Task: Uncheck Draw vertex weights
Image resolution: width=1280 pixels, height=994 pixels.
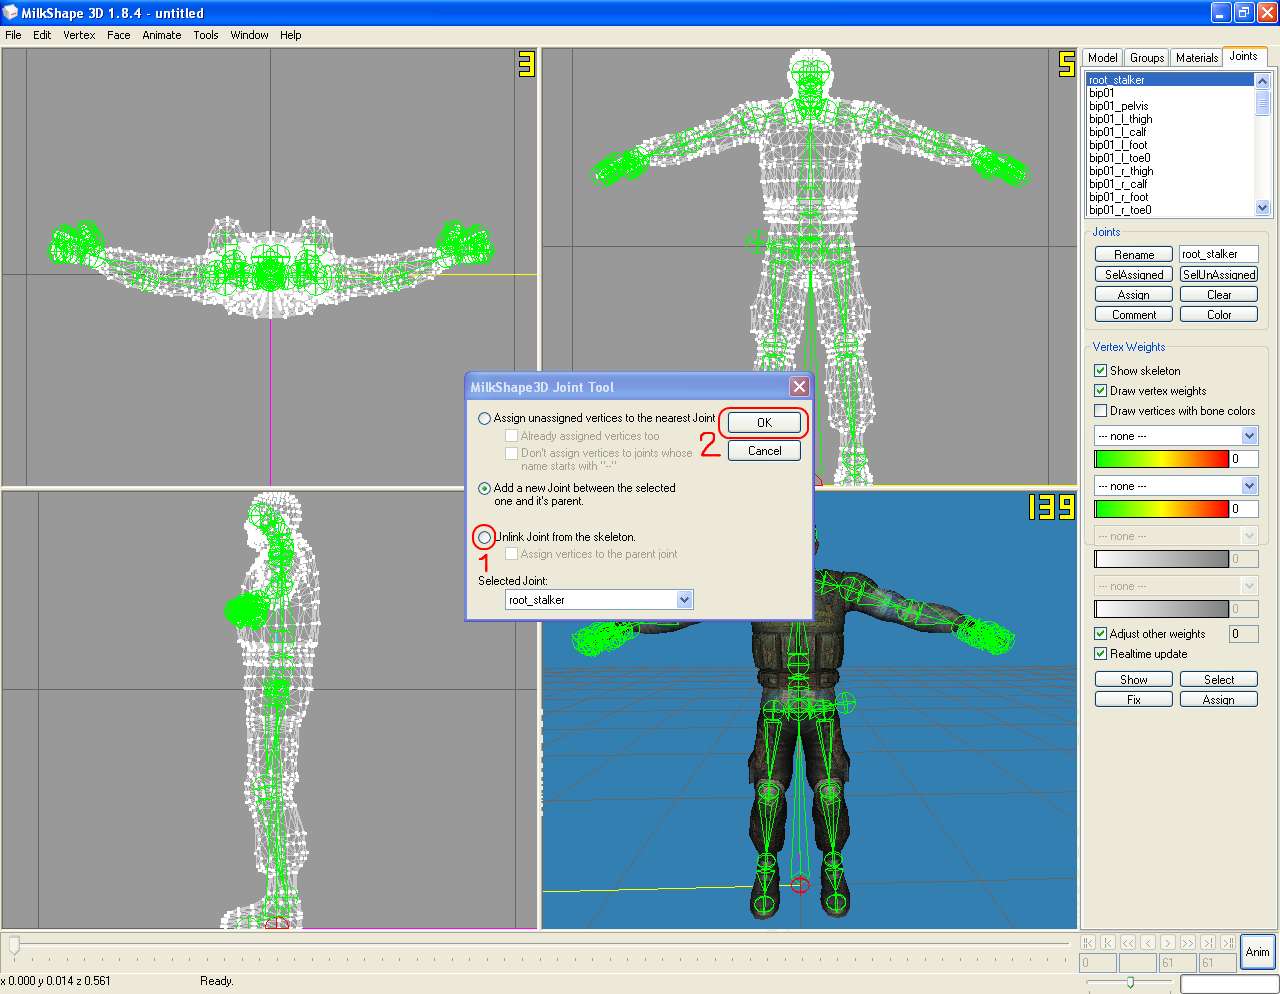Action: pos(1100,390)
